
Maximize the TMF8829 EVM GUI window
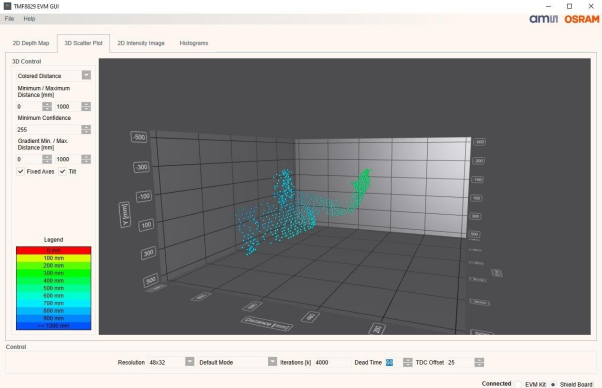click(x=569, y=6)
